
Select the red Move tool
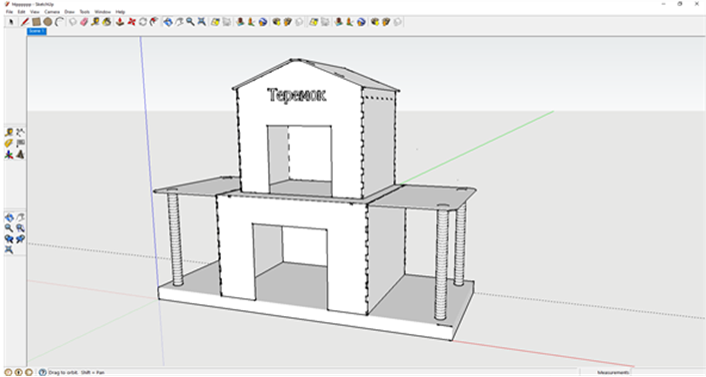click(131, 22)
